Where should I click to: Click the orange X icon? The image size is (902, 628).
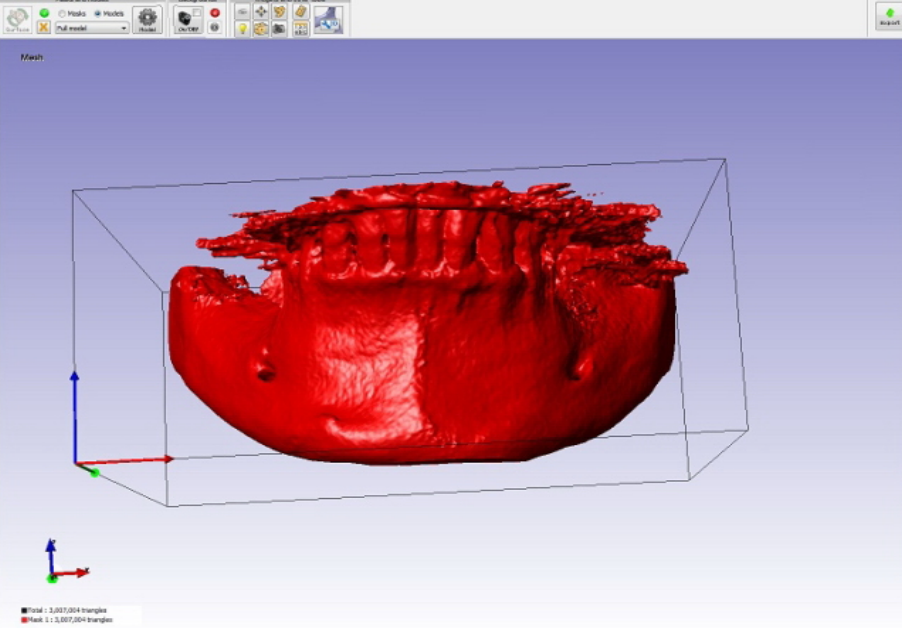pos(44,27)
